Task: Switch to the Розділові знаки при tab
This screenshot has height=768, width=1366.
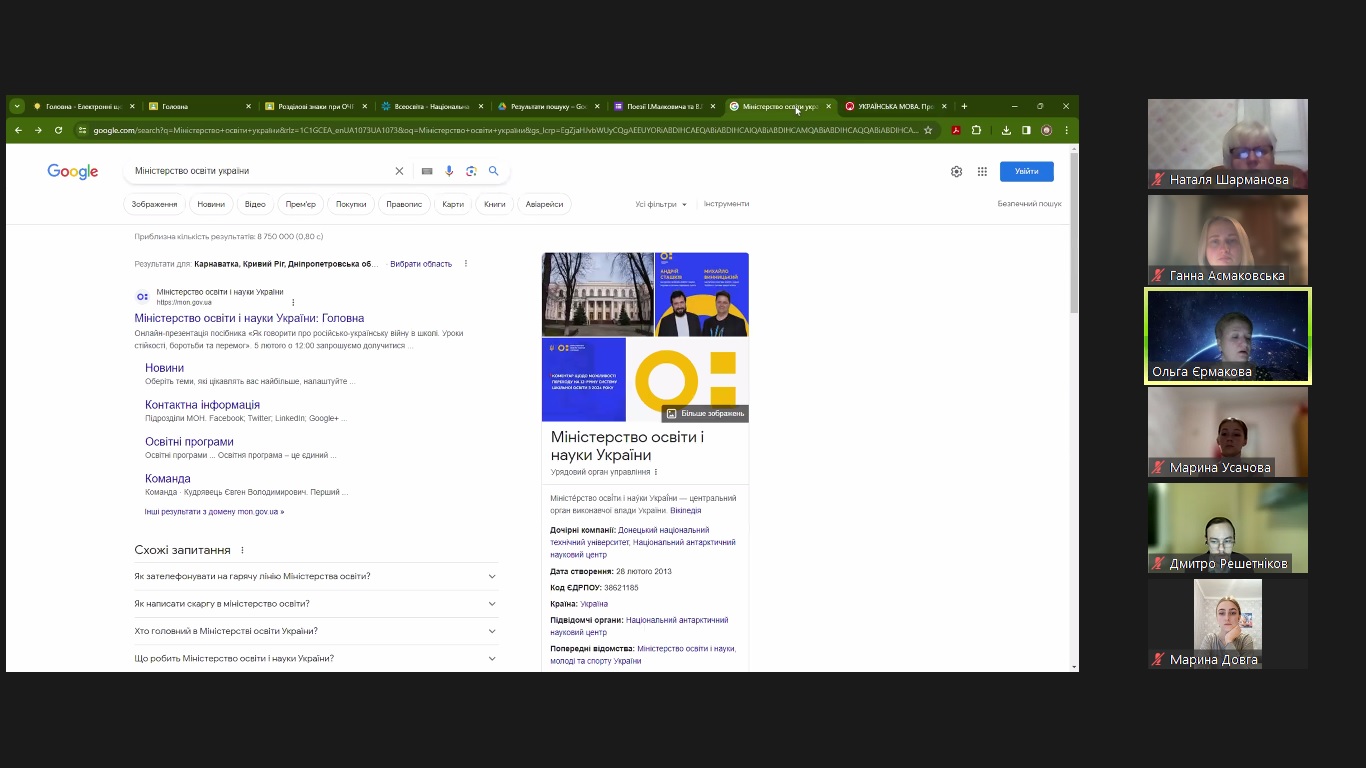Action: (315, 106)
